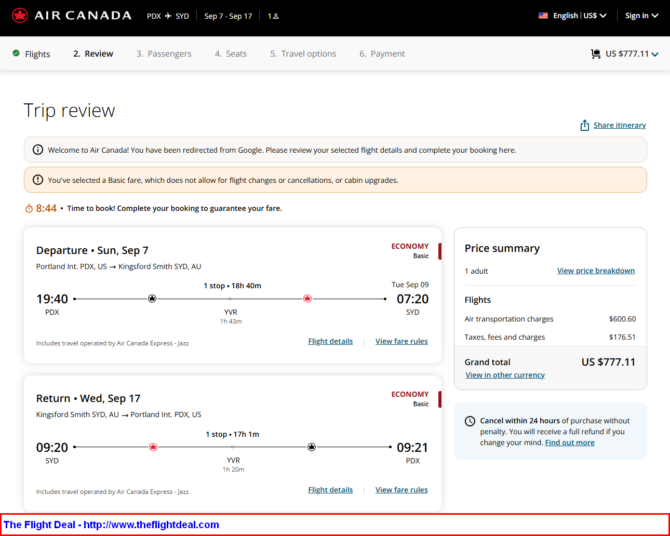
Task: View fare rules for Return Wed, Sep 17
Action: (x=401, y=490)
